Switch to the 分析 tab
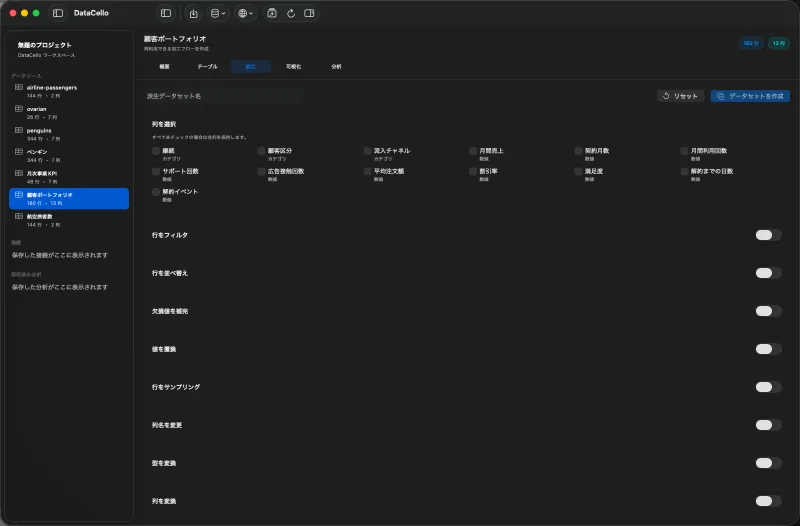This screenshot has width=800, height=526. (x=336, y=66)
